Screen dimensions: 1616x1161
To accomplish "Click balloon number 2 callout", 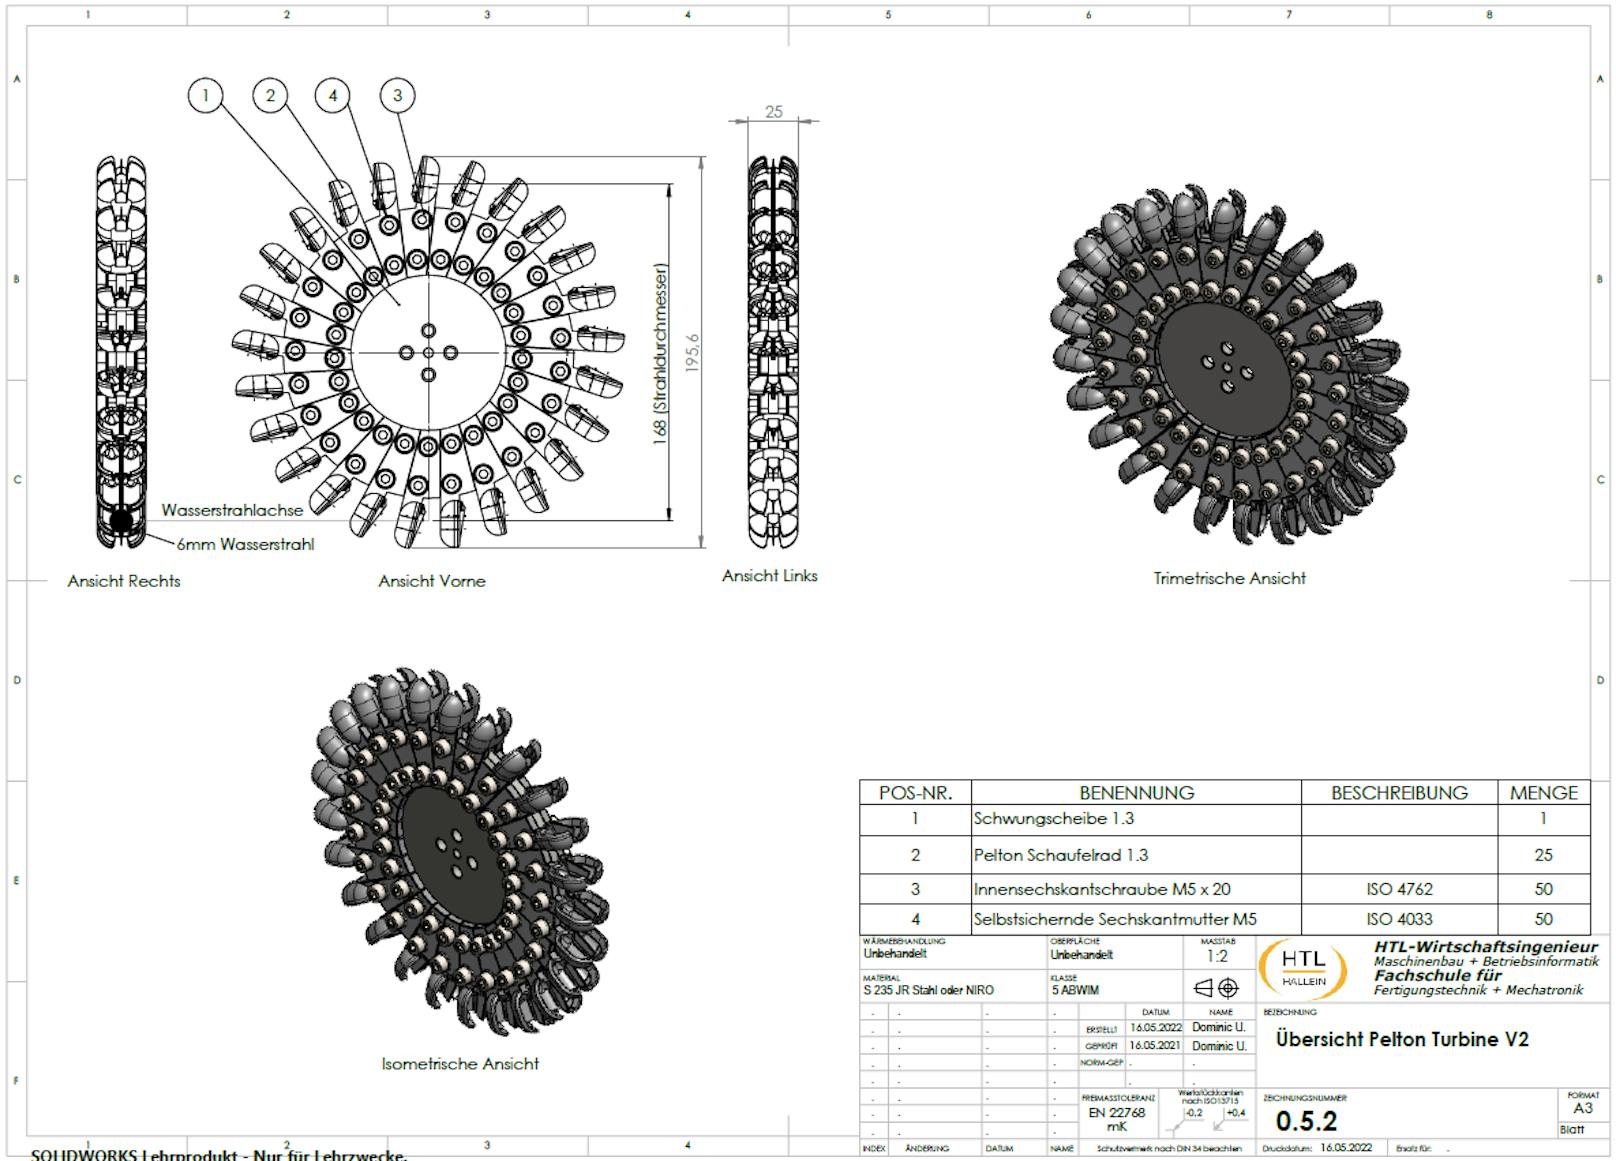I will click(x=270, y=96).
